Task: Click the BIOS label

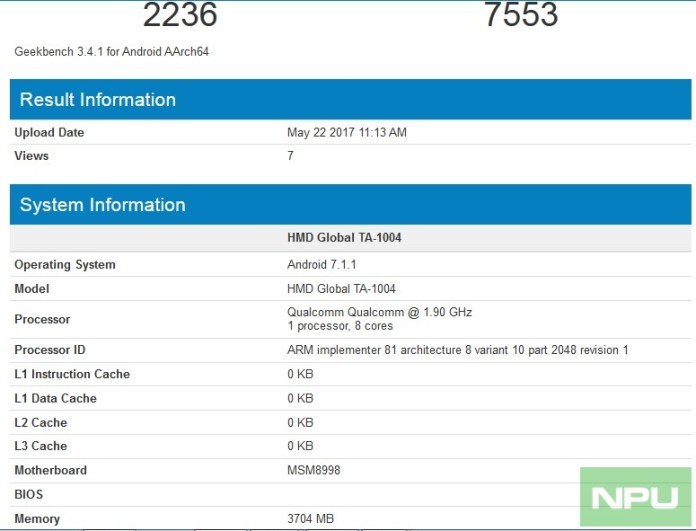Action: 28,494
